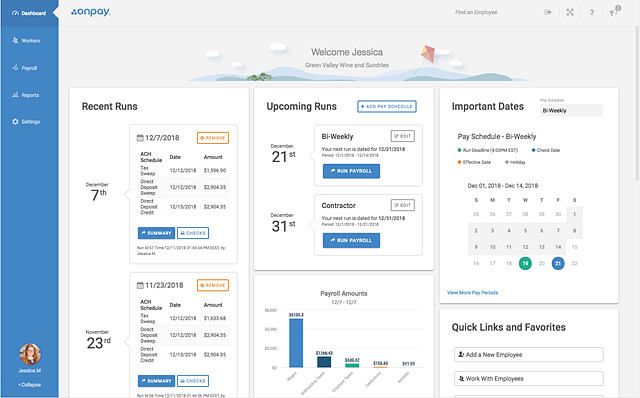
Task: Remove the 11/23/2018 payroll run
Action: click(213, 285)
